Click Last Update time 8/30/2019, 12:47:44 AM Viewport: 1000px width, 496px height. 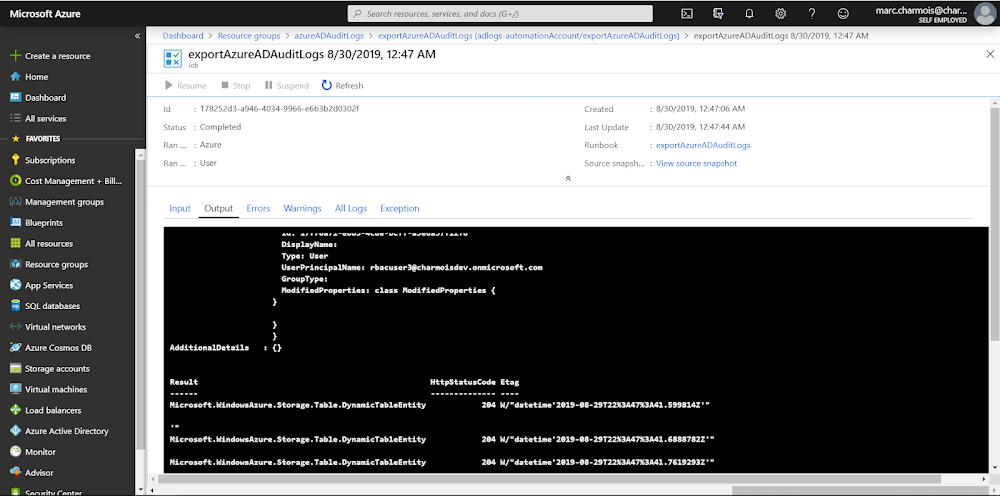(700, 128)
